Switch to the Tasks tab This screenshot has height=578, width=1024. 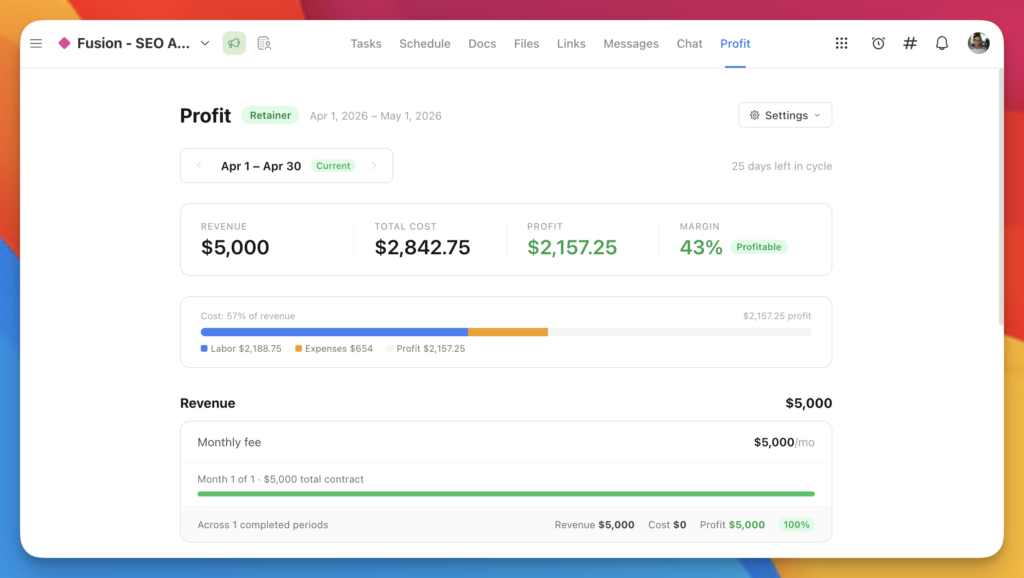click(366, 44)
